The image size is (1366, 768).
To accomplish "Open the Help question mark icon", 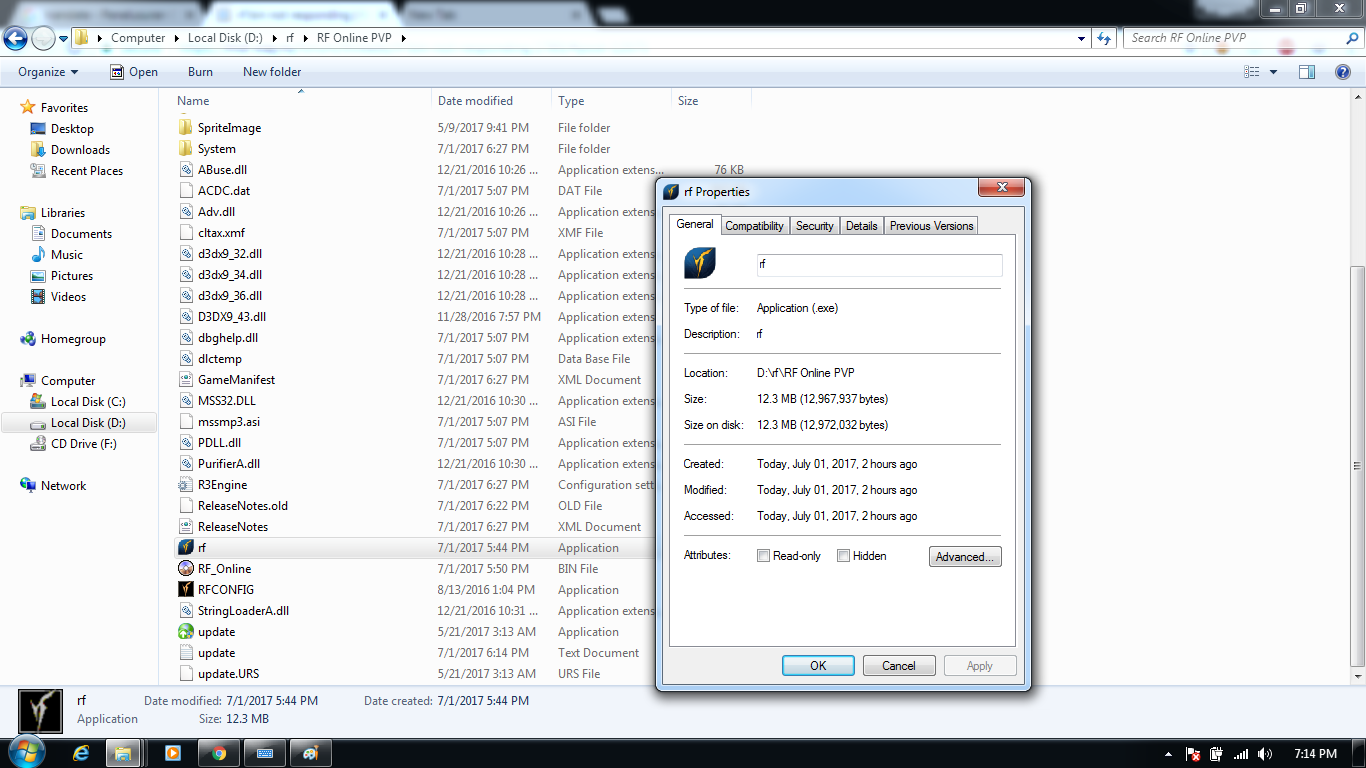I will coord(1343,72).
